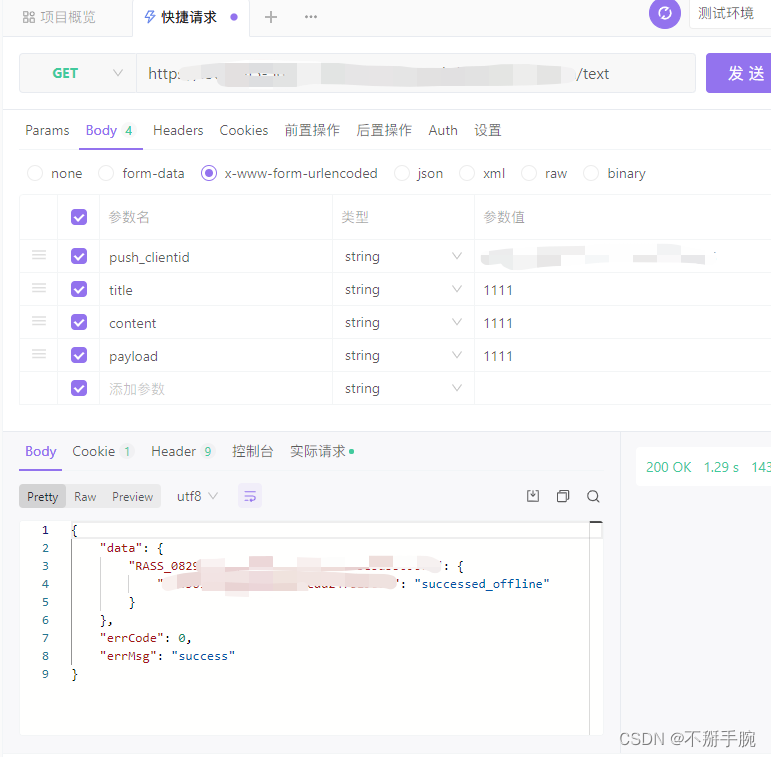Select the json body type radio
This screenshot has height=757, width=771.
click(x=402, y=173)
